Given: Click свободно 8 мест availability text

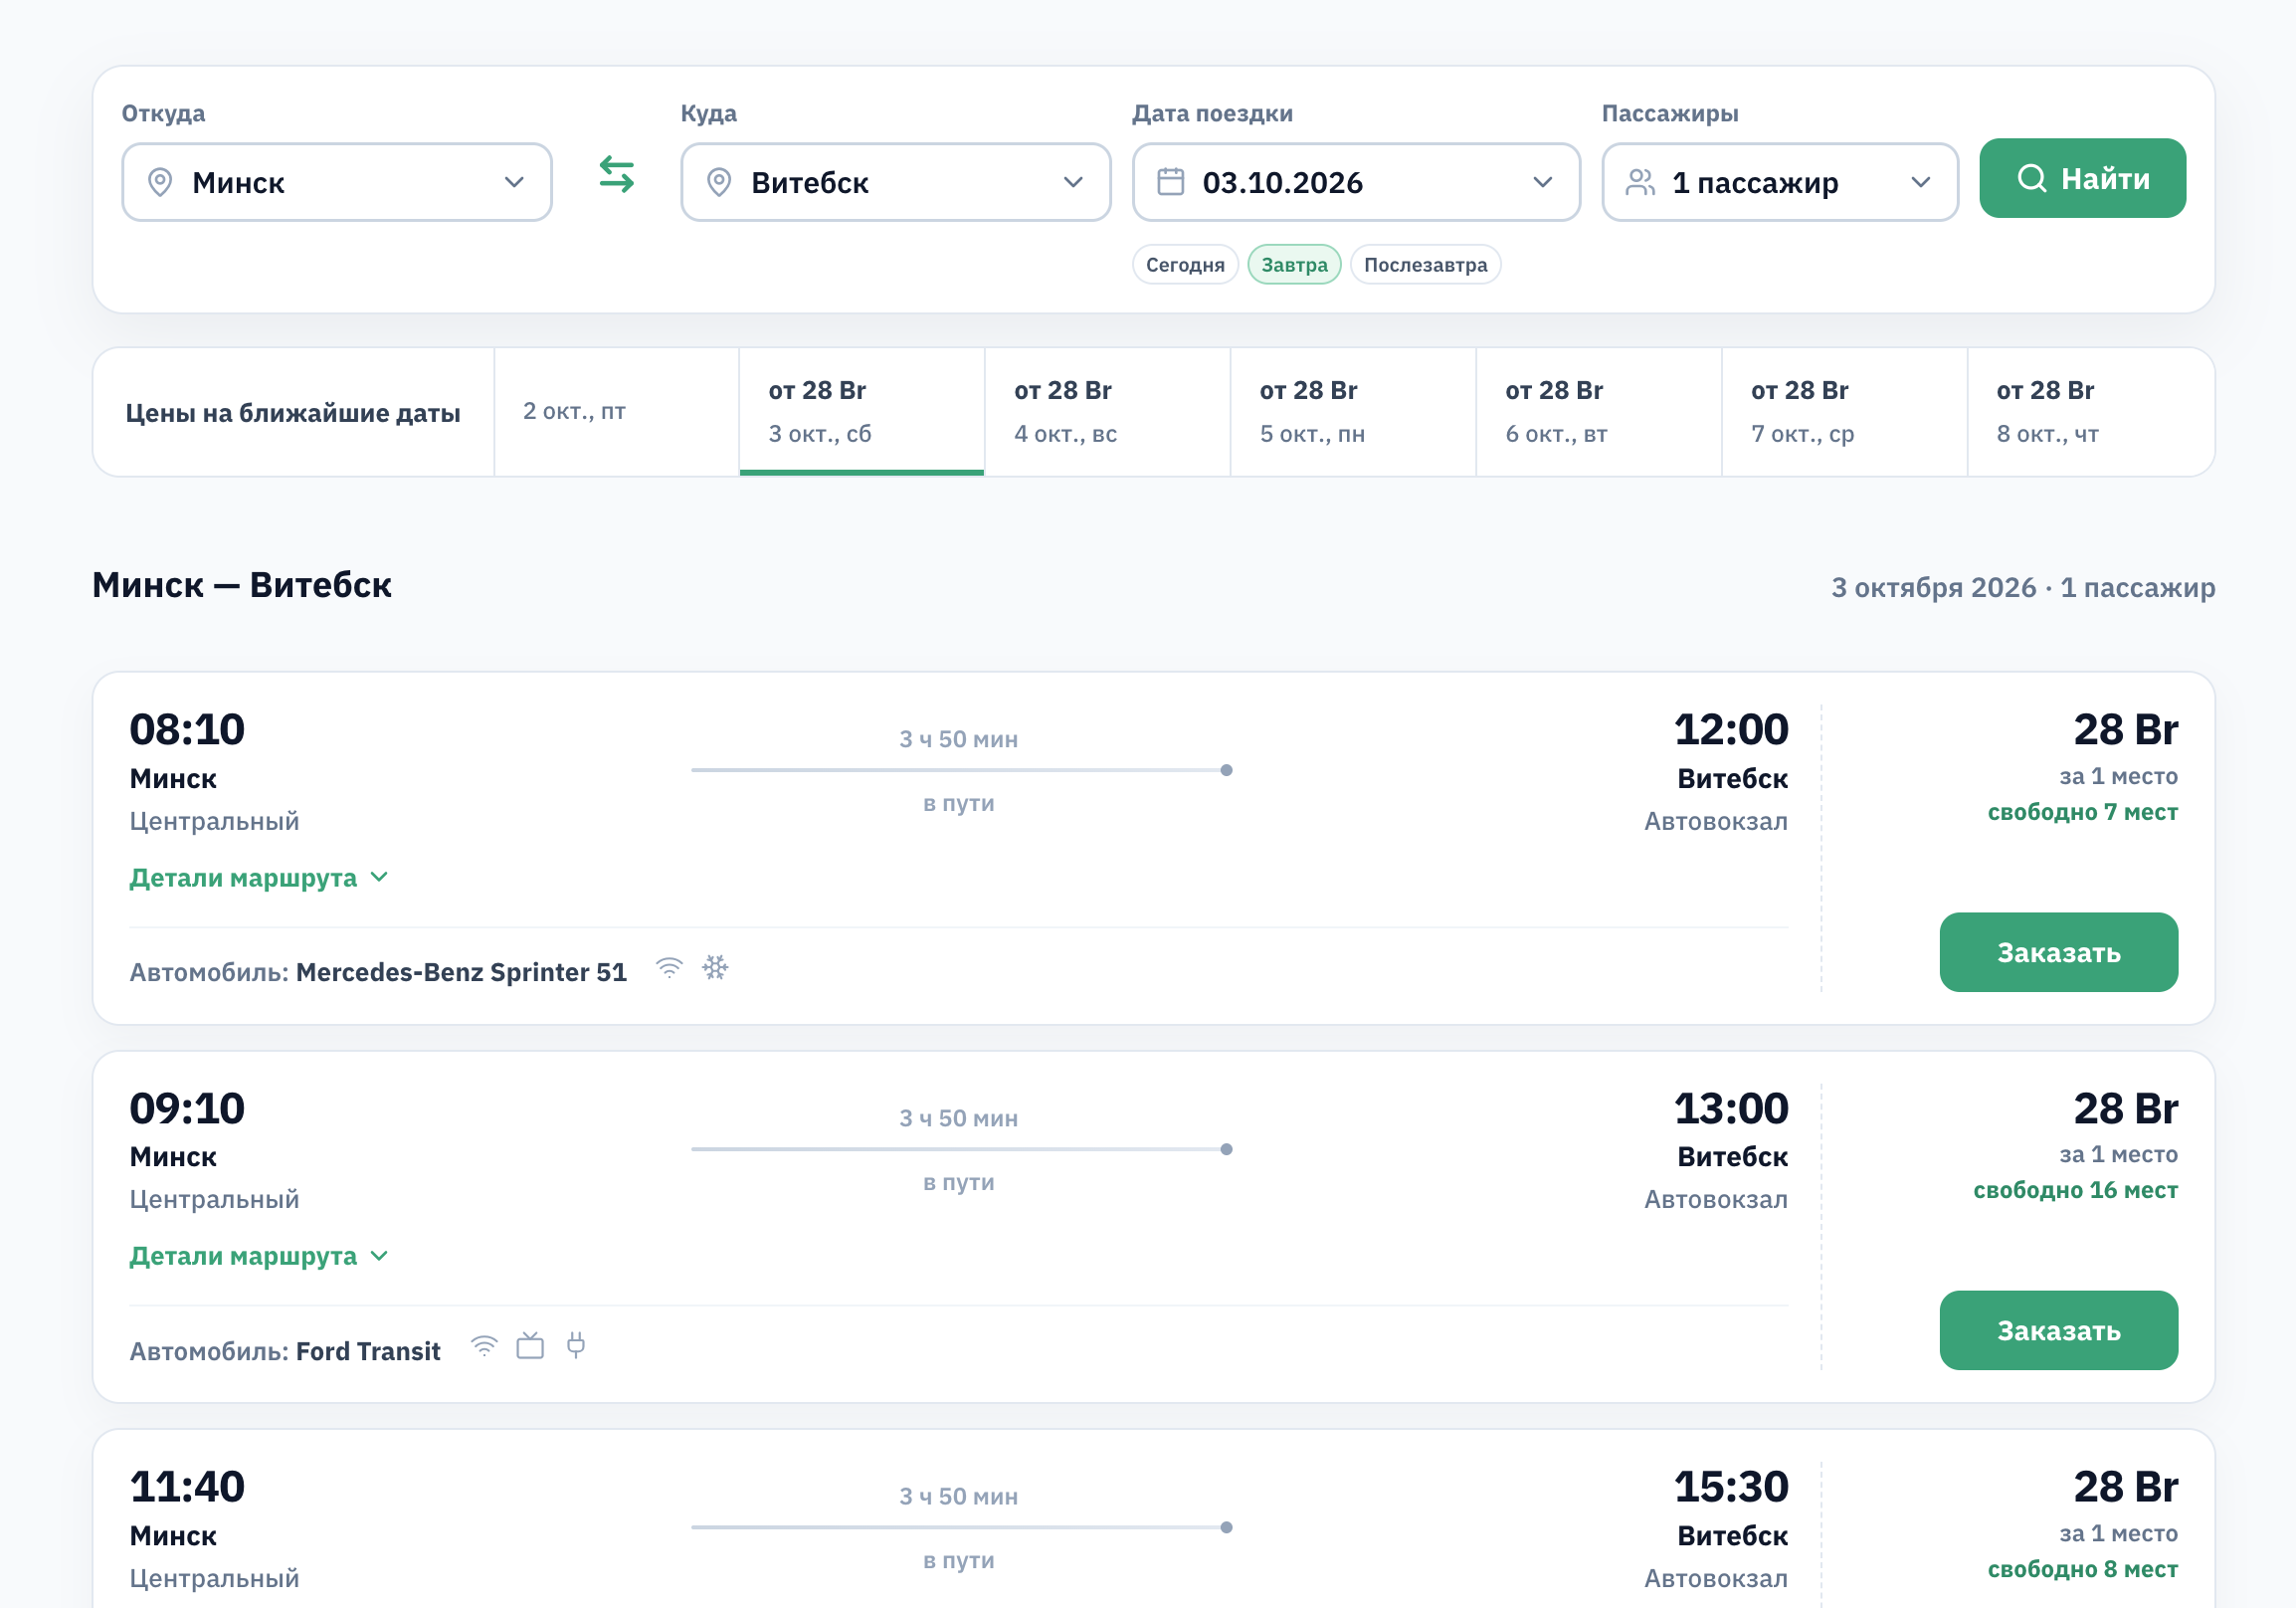Looking at the screenshot, I should click(2083, 1569).
